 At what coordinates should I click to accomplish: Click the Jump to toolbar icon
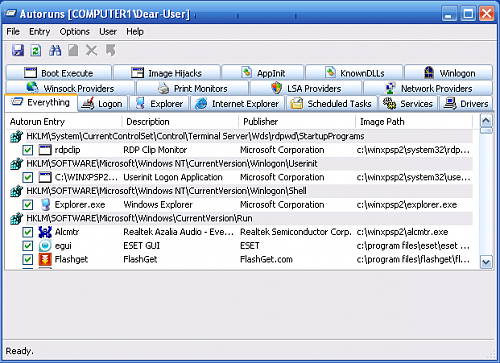(110, 50)
